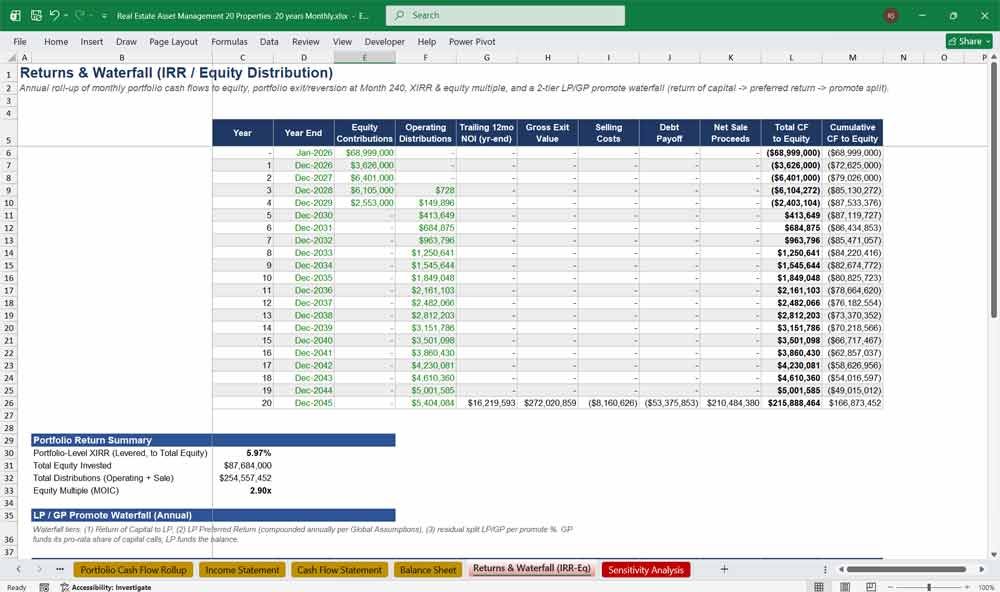Select Net Sale Proceeds $210,484,380 cell

[x=731, y=403]
